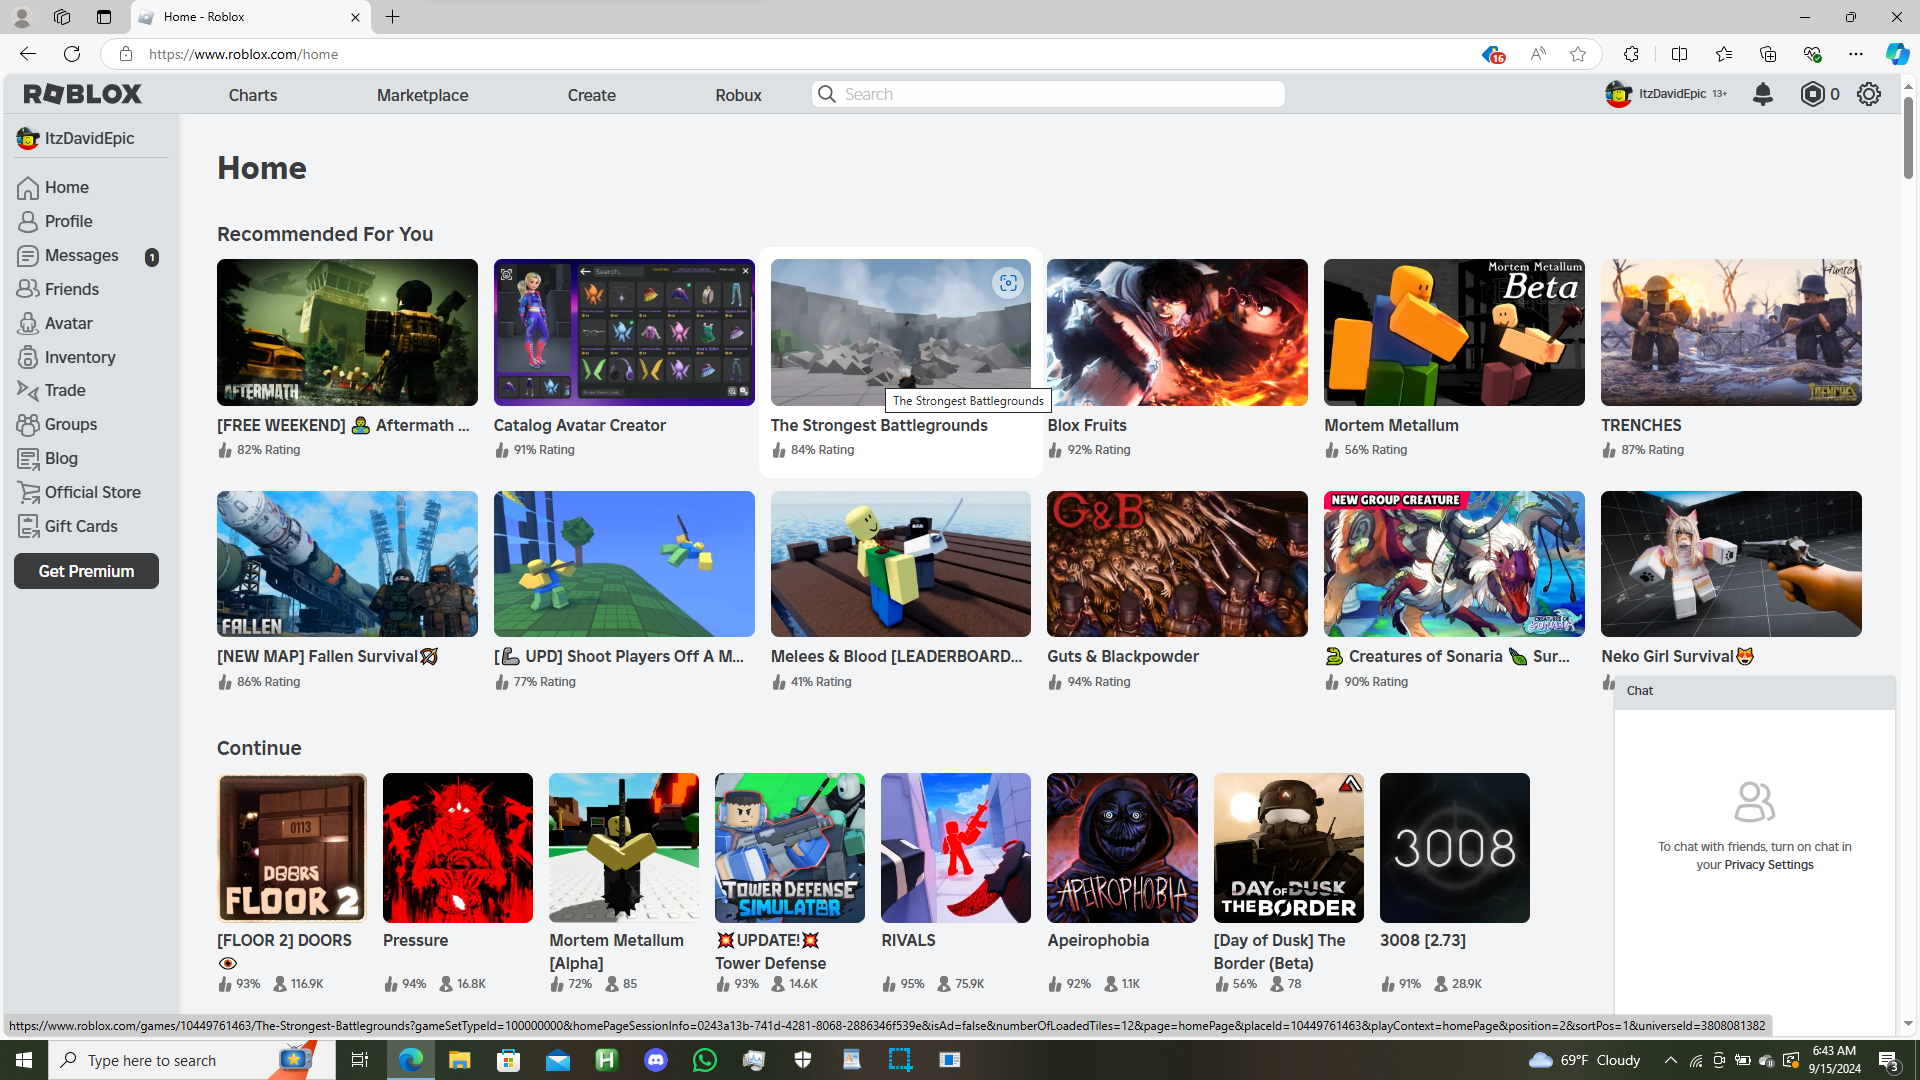
Task: Add this page to favorites
Action: (1578, 54)
